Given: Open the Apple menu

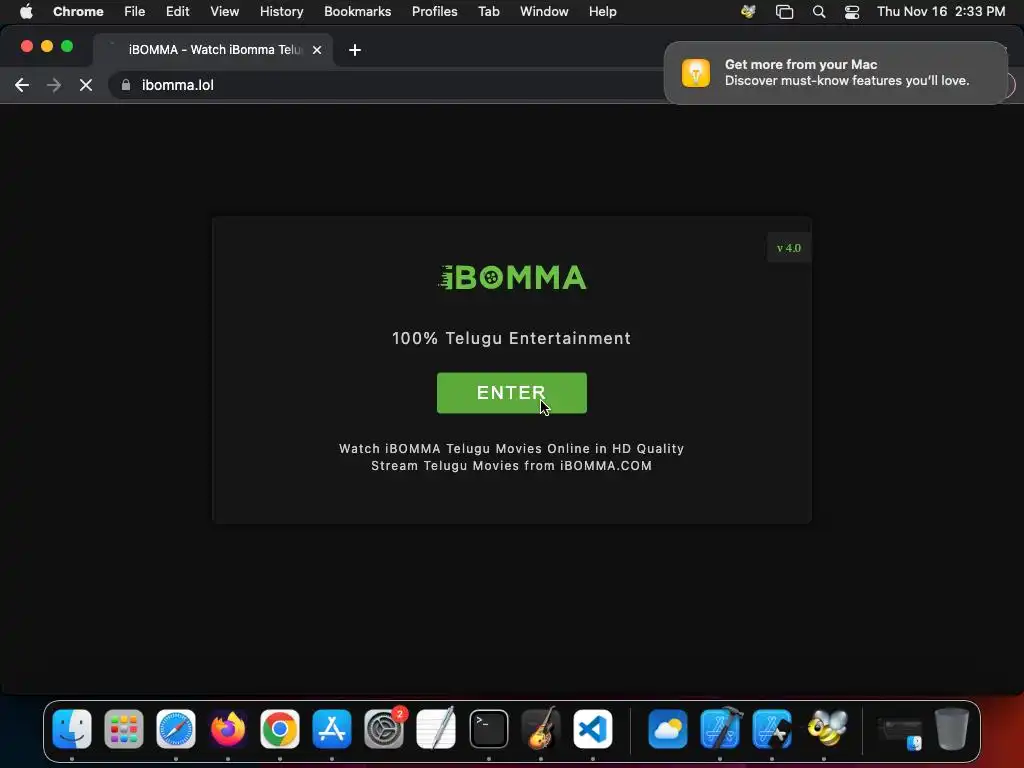Looking at the screenshot, I should click(x=26, y=11).
